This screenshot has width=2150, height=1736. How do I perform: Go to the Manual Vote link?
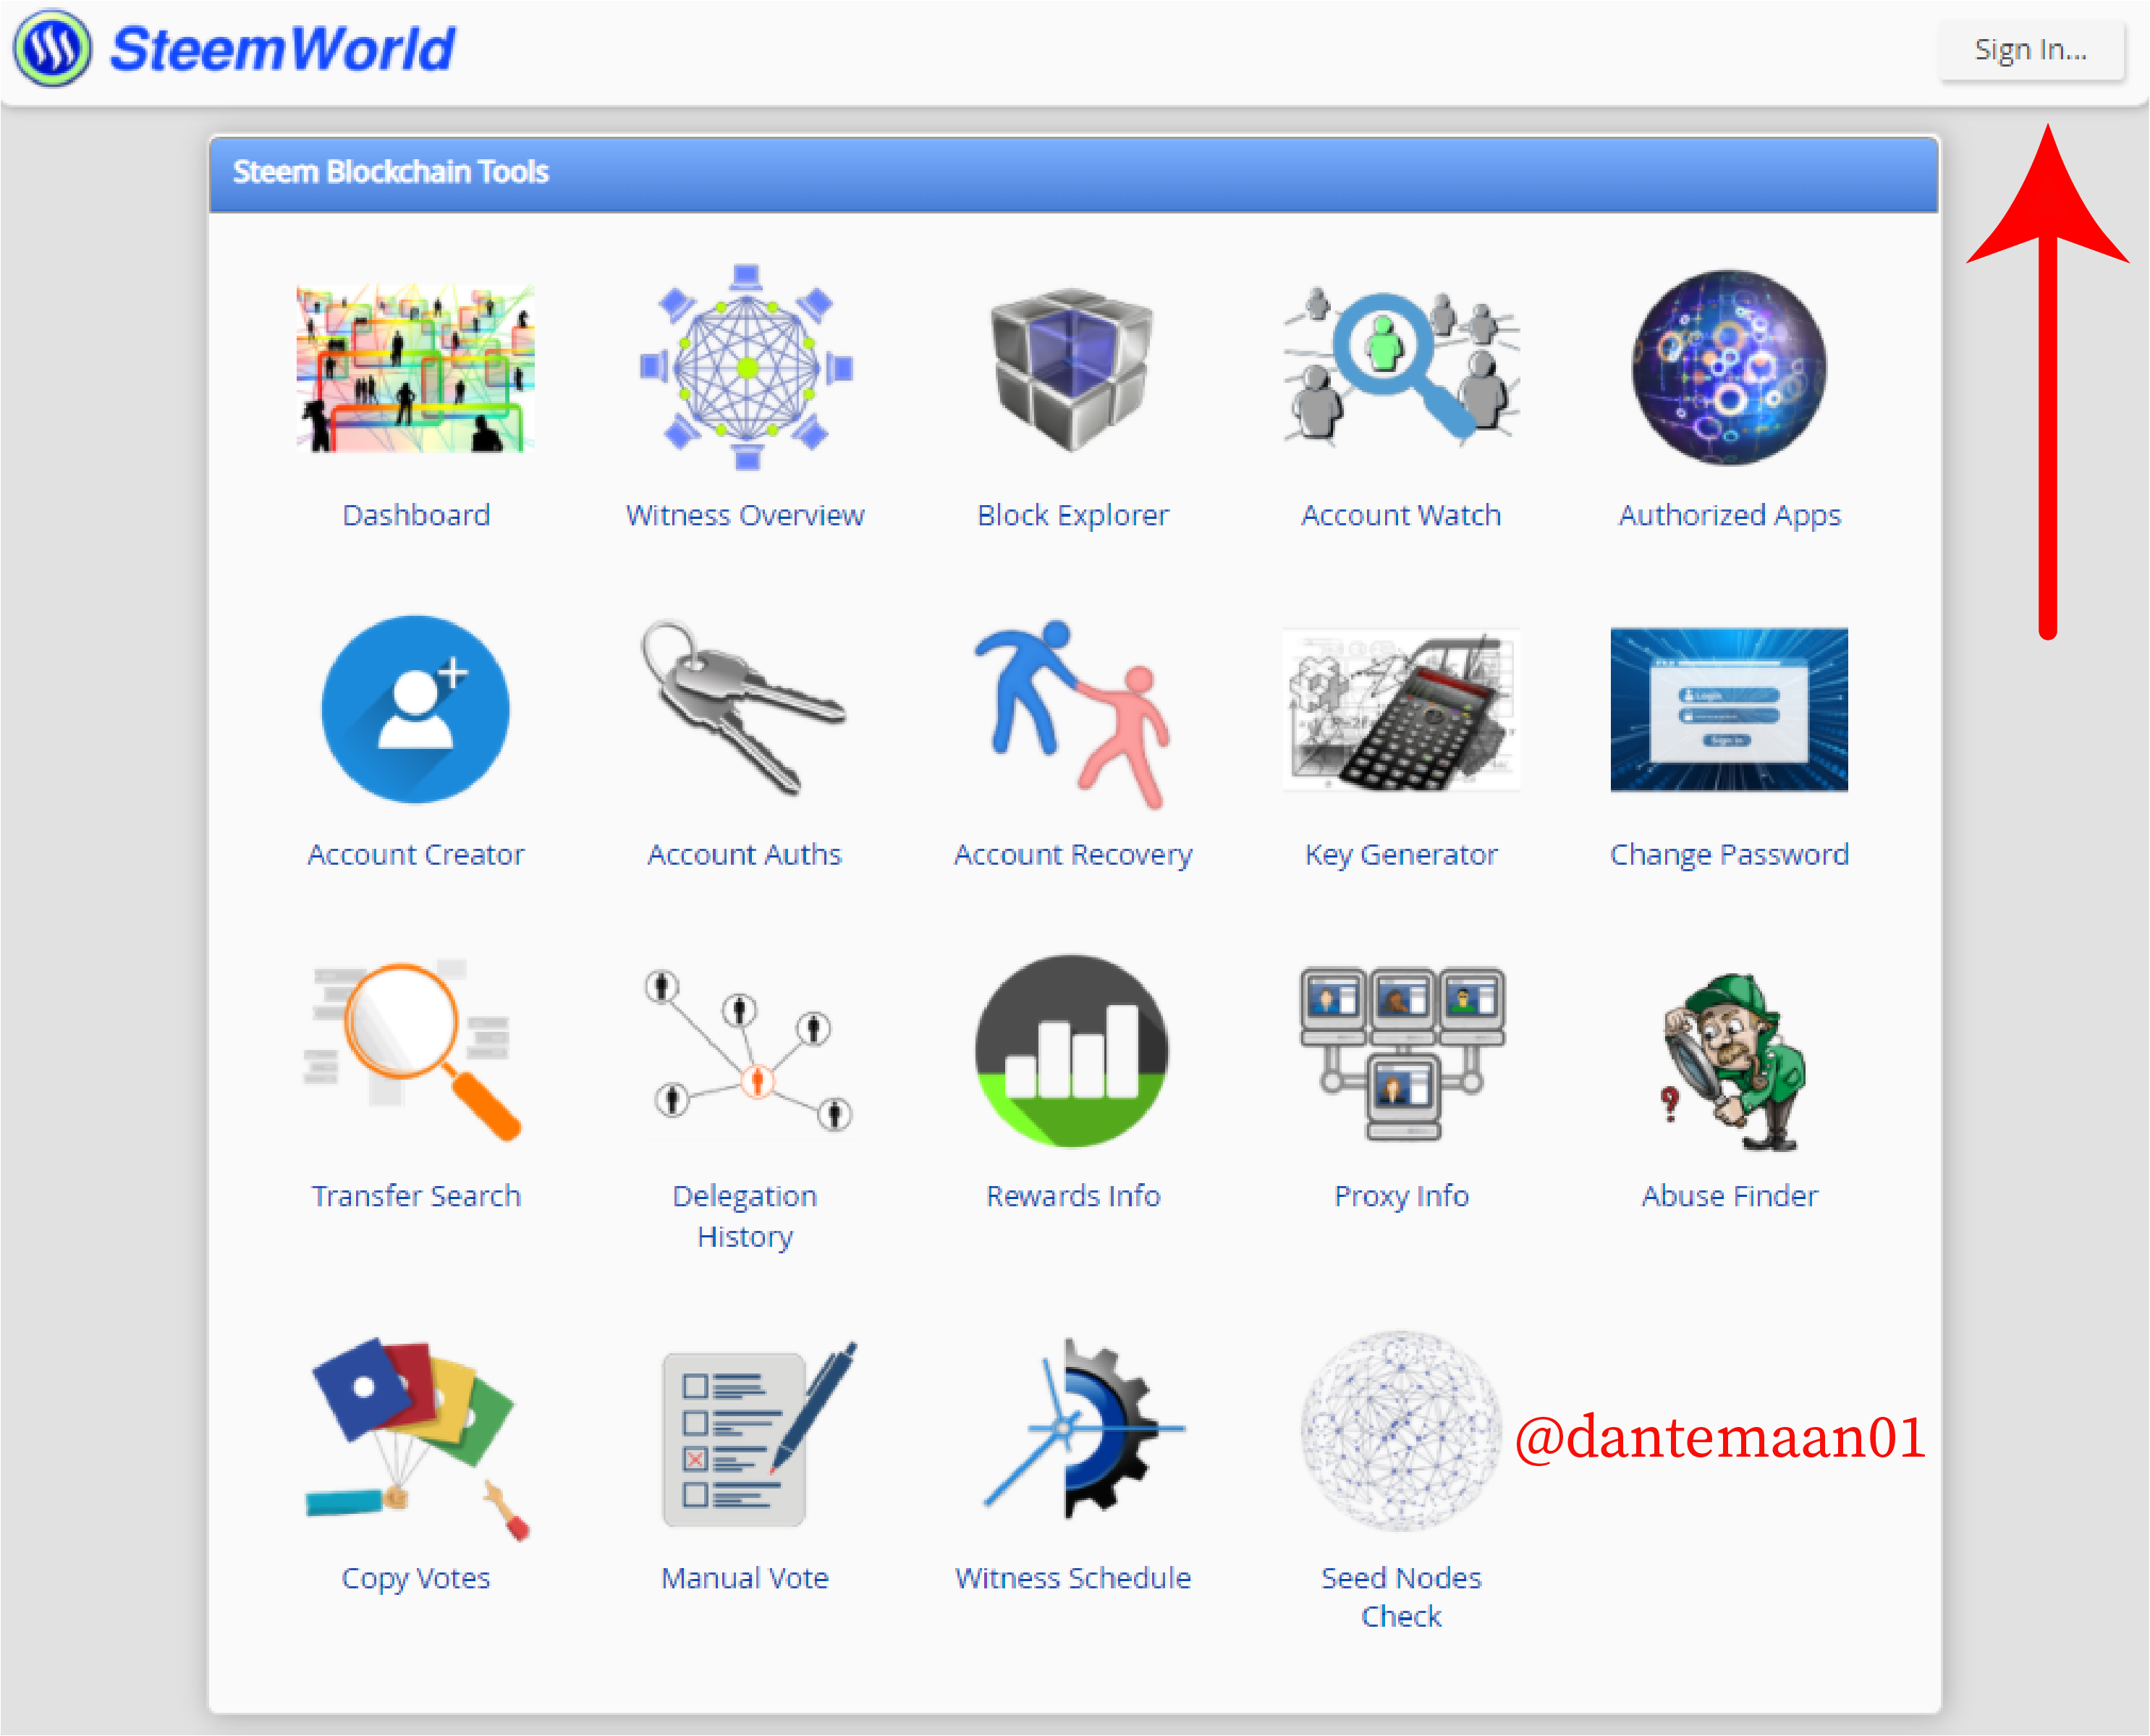(x=745, y=1578)
